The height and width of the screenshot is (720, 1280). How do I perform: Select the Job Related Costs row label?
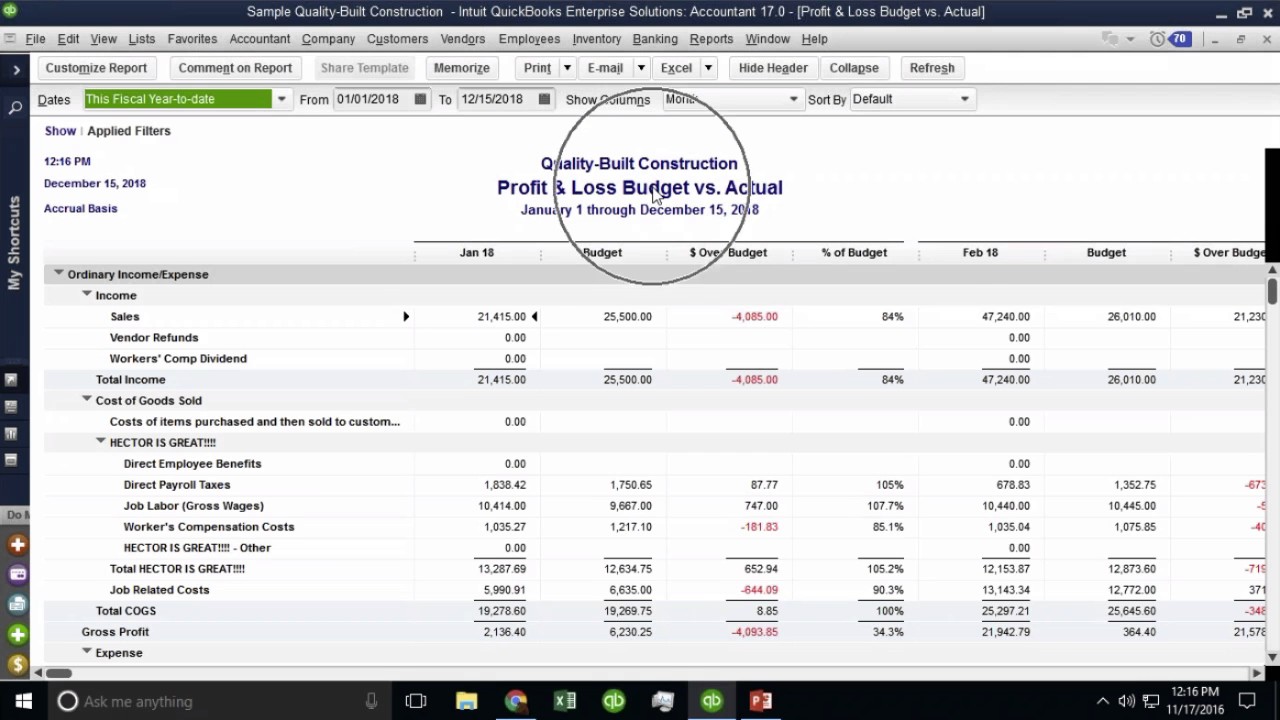pos(159,590)
